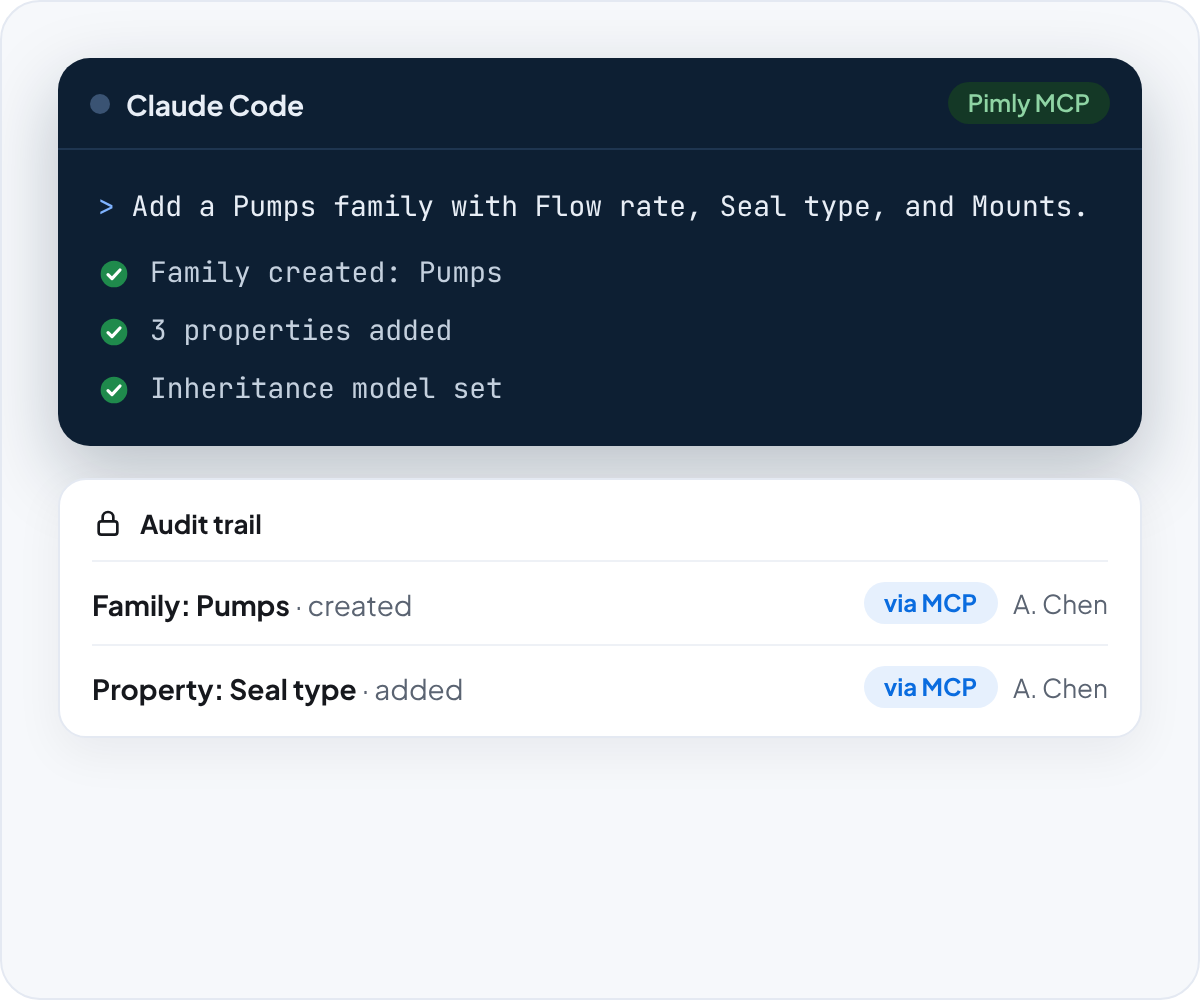Click the via MCP tag in the Family: Pumps row
The image size is (1200, 1000).
pos(931,603)
